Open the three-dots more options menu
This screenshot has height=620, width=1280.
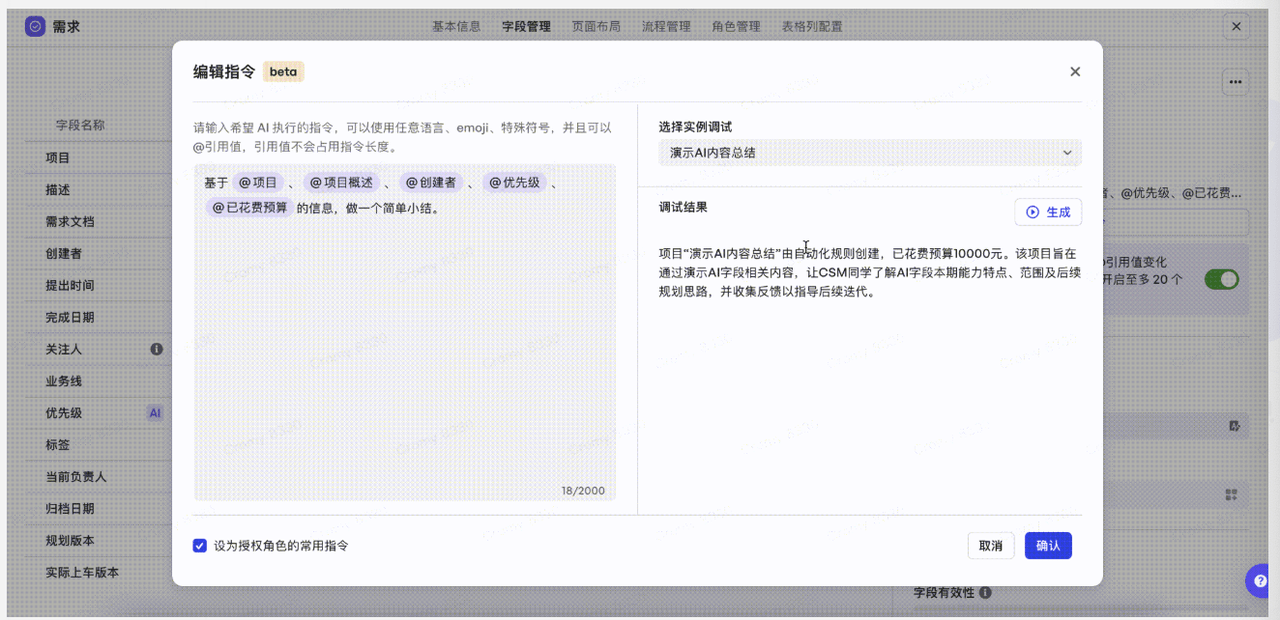click(1236, 82)
